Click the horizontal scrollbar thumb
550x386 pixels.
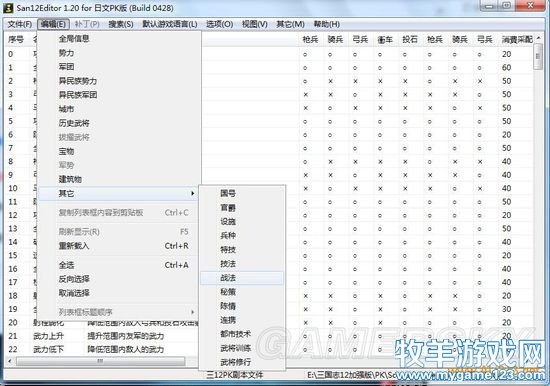point(100,361)
